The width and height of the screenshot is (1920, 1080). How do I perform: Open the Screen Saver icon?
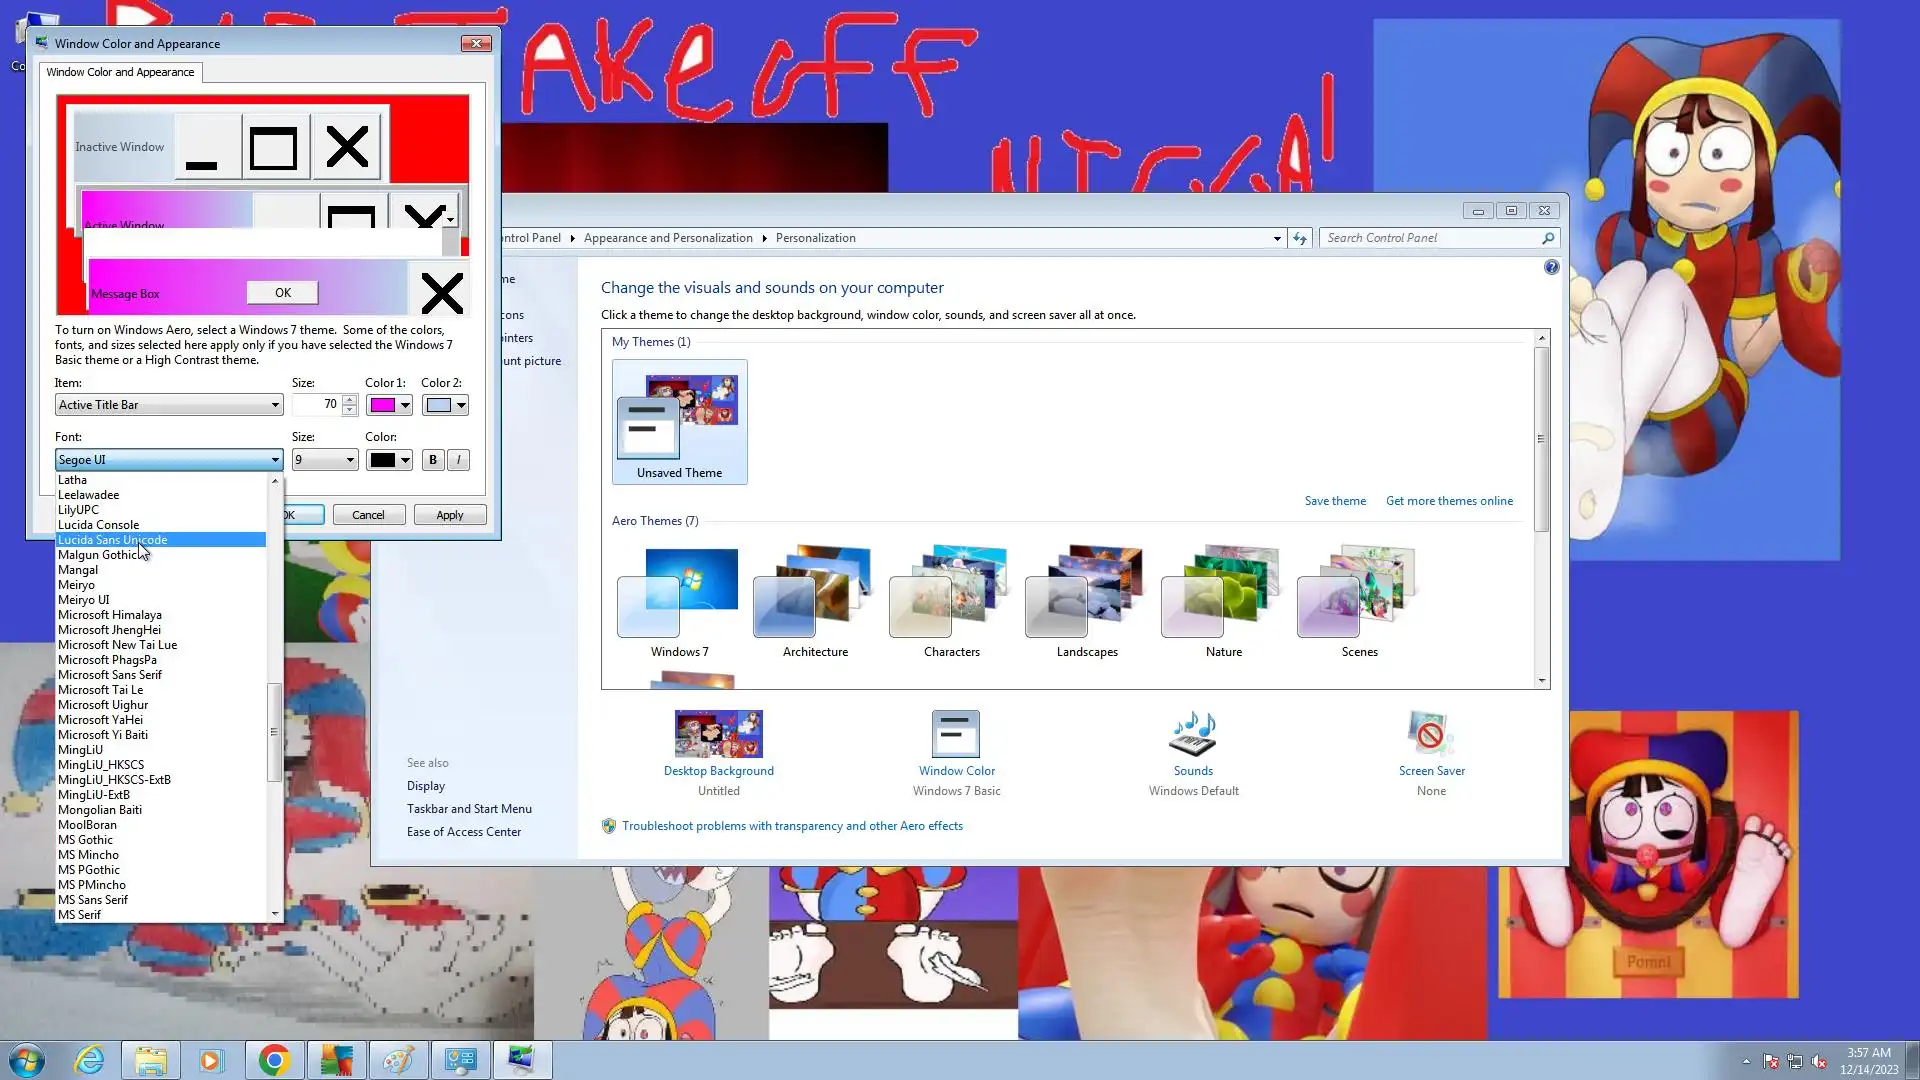(1430, 735)
